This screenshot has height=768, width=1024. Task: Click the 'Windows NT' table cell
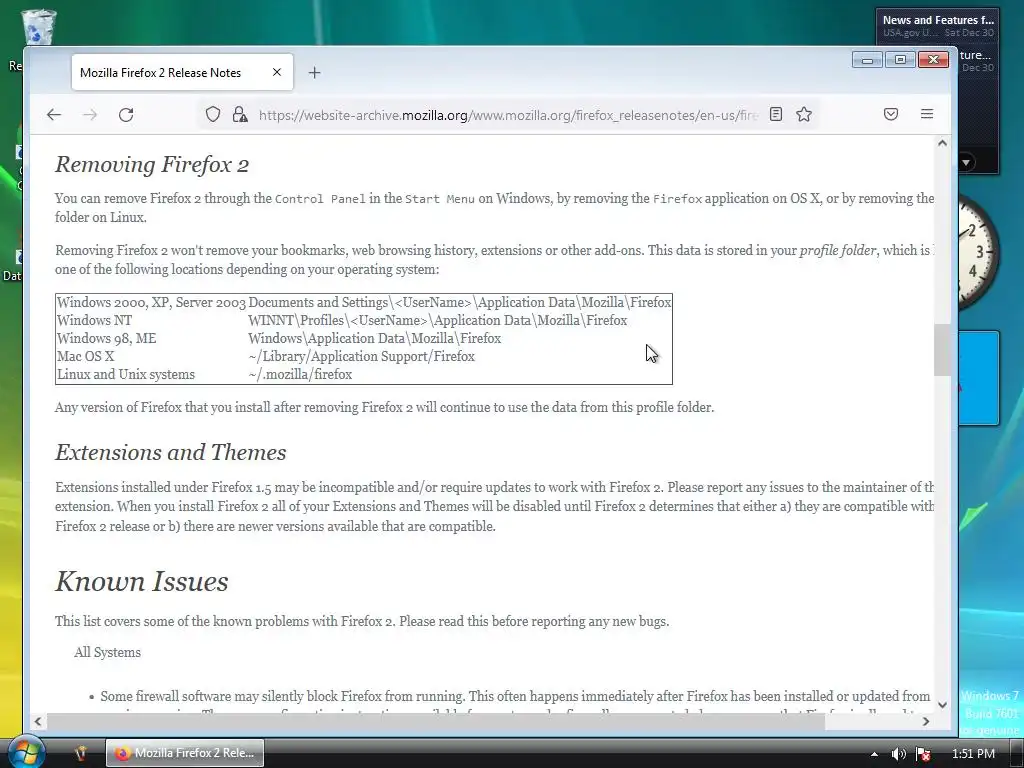pos(94,321)
